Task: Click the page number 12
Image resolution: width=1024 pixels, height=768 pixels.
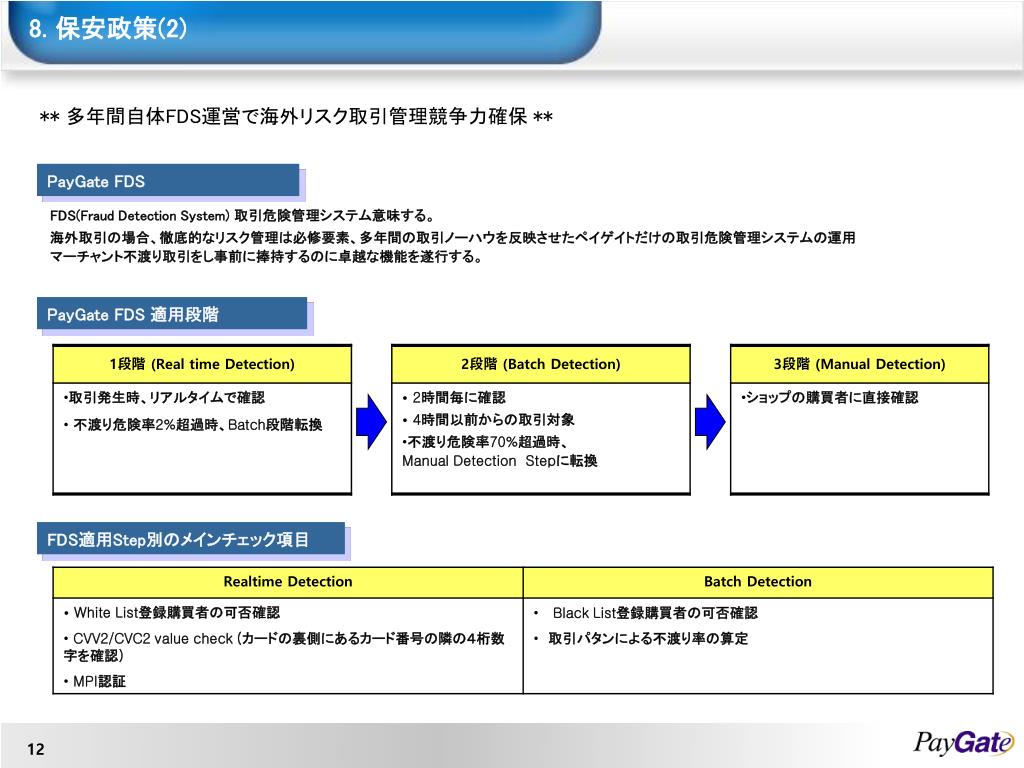Action: pos(36,749)
